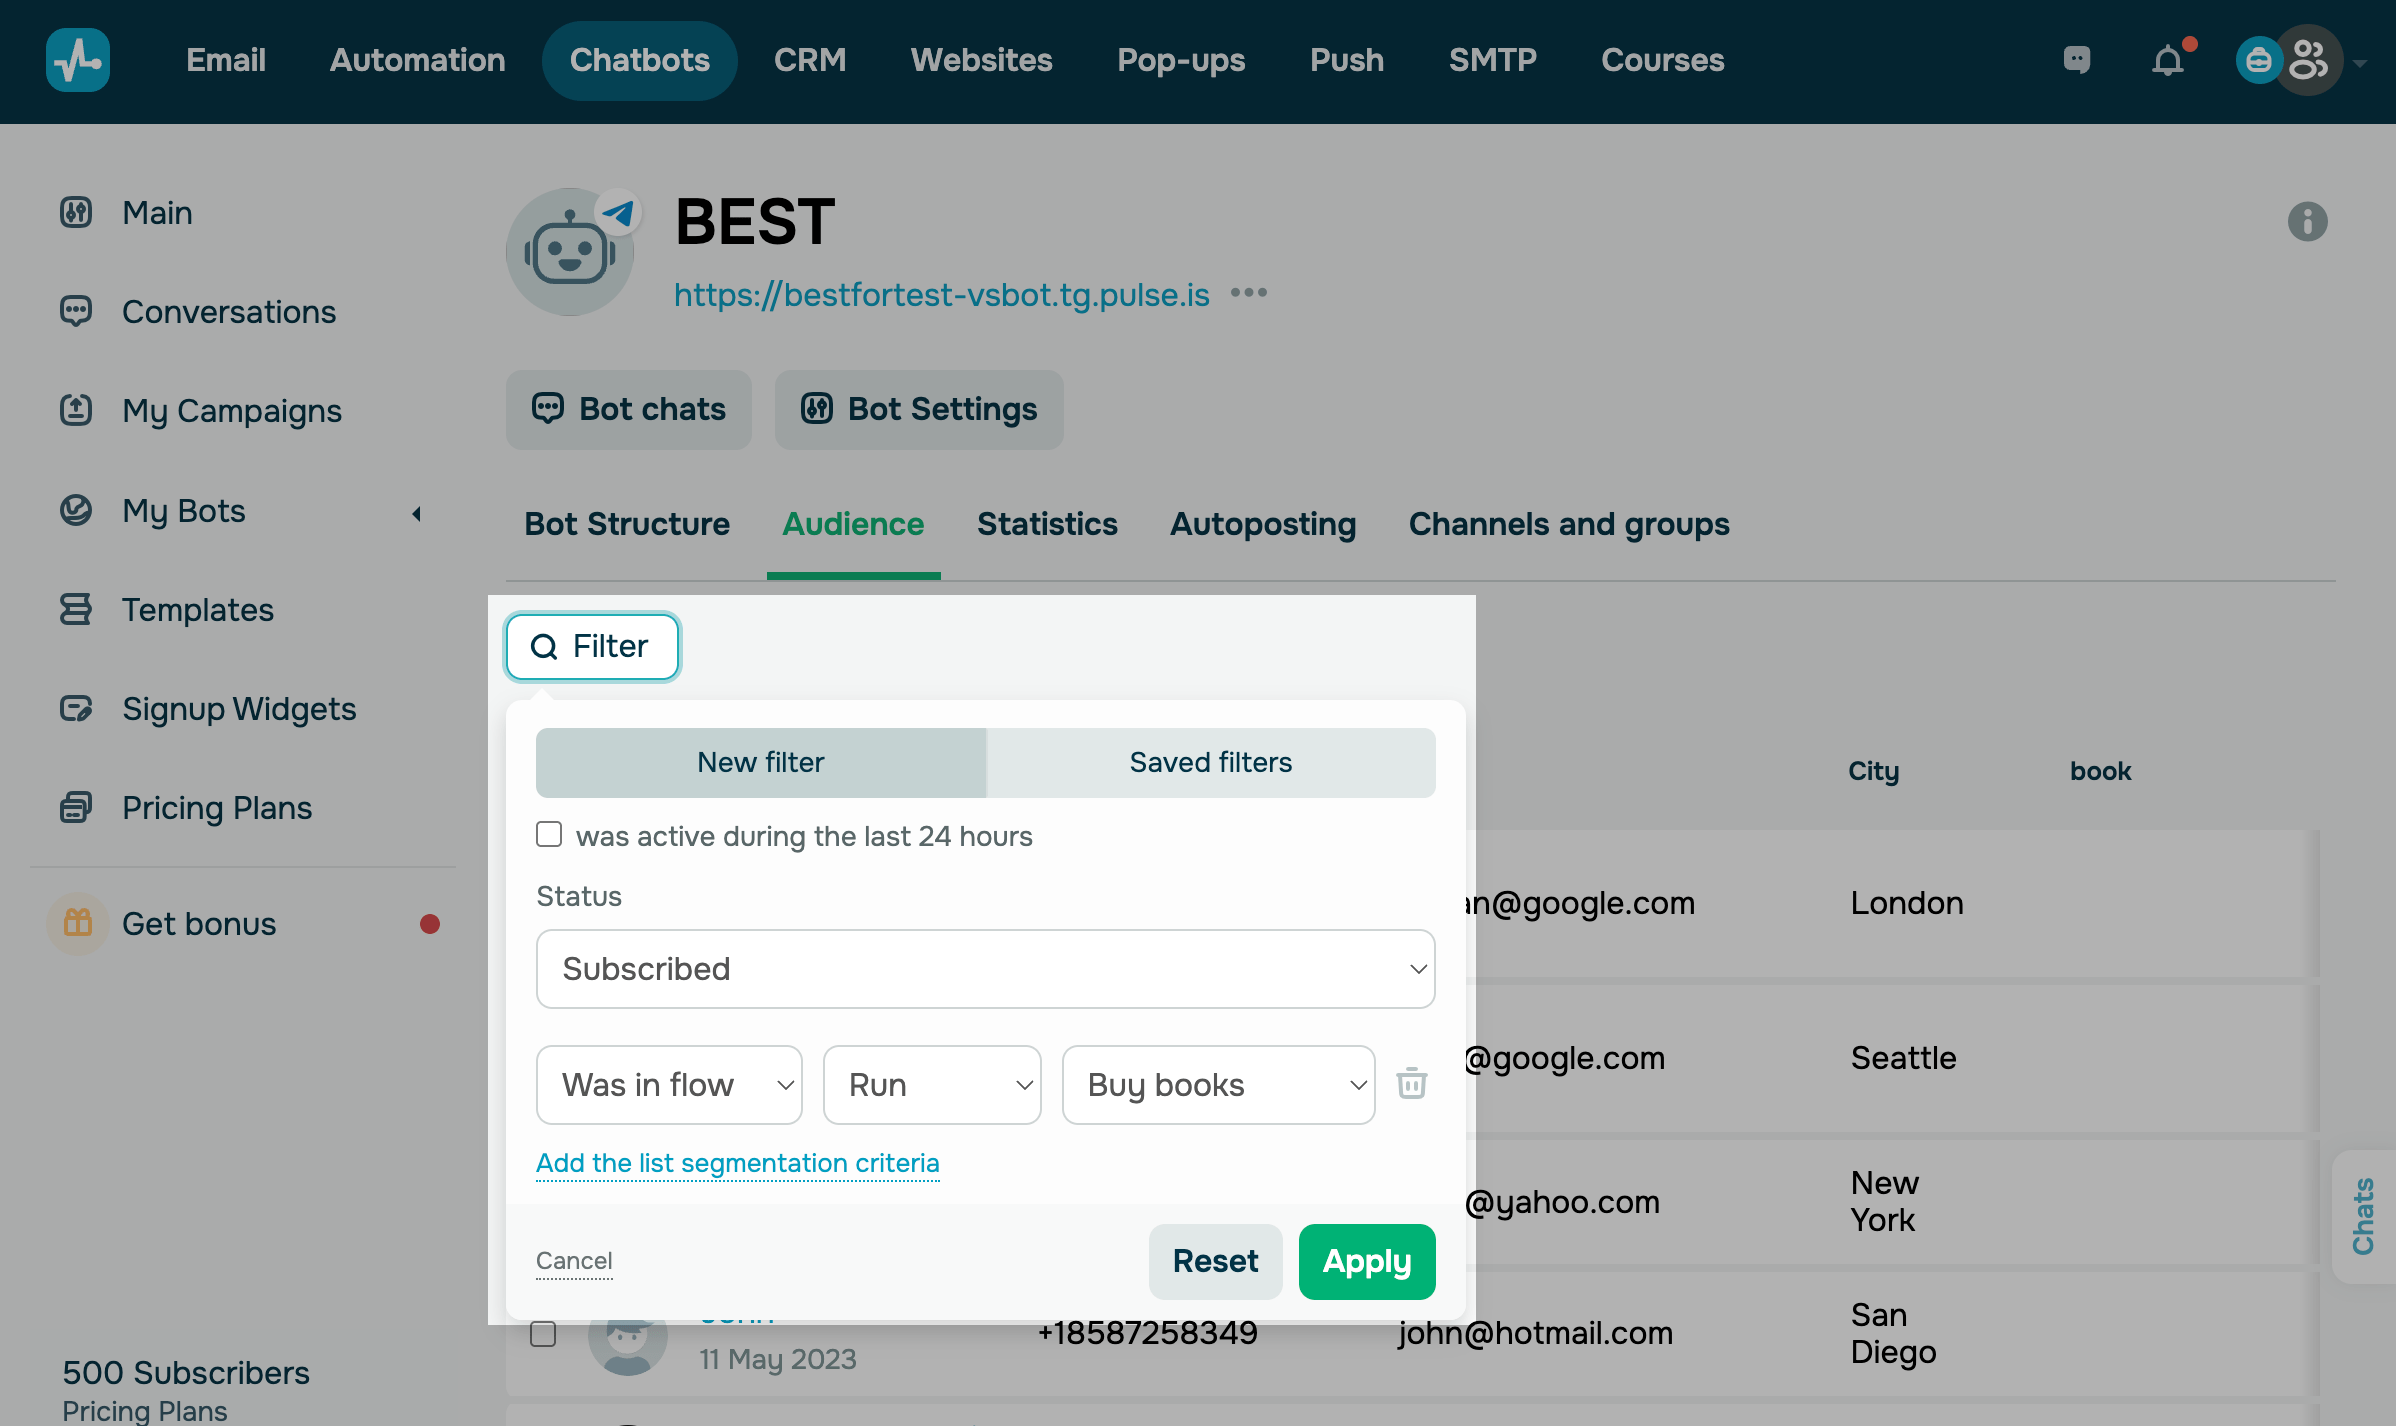
Task: Open the three-dots menu next to bot URL
Action: tap(1249, 293)
